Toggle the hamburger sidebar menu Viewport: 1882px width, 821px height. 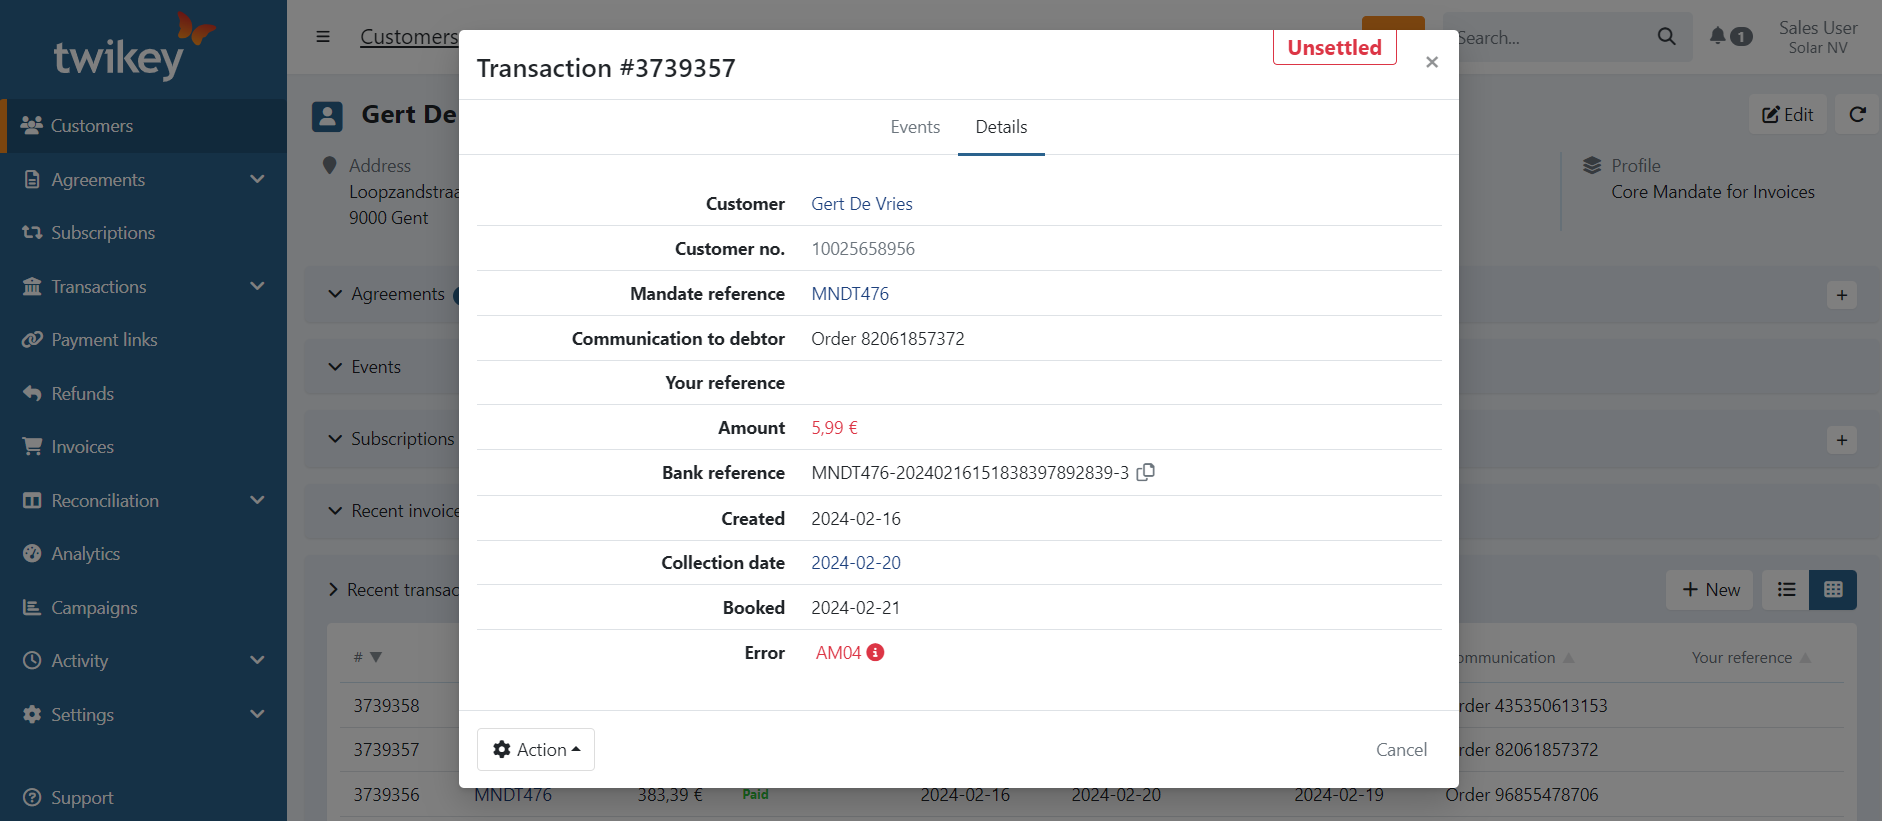pyautogui.click(x=323, y=37)
